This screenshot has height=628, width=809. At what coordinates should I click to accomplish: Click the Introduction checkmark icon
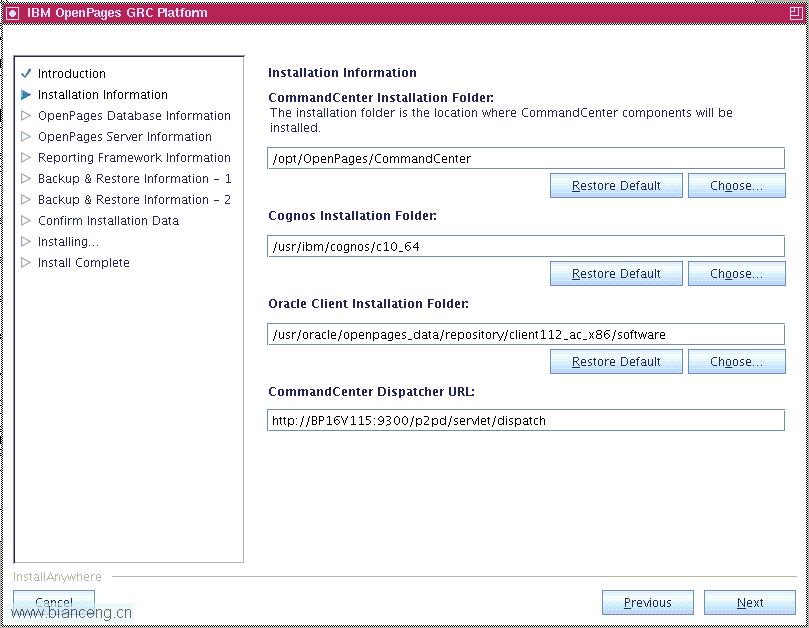26,73
